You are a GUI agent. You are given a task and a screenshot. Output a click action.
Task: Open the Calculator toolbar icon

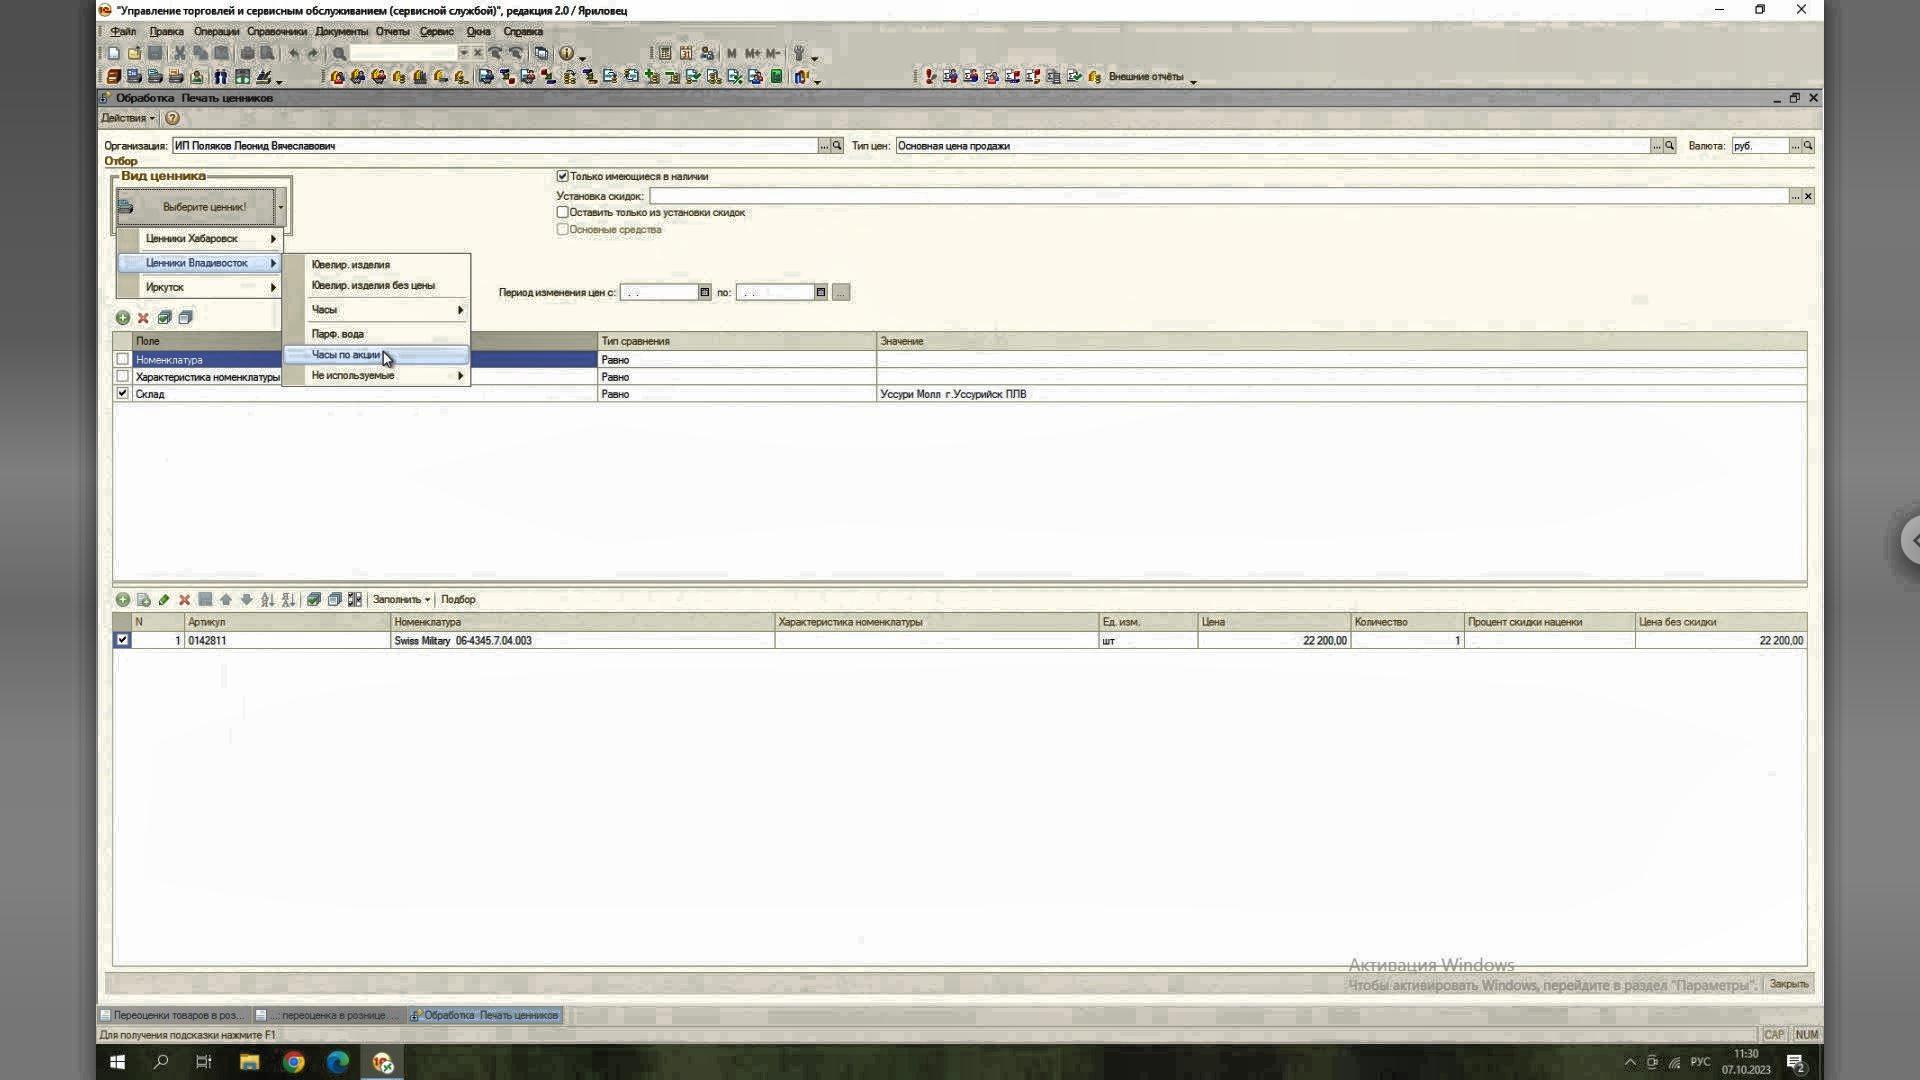pyautogui.click(x=664, y=53)
